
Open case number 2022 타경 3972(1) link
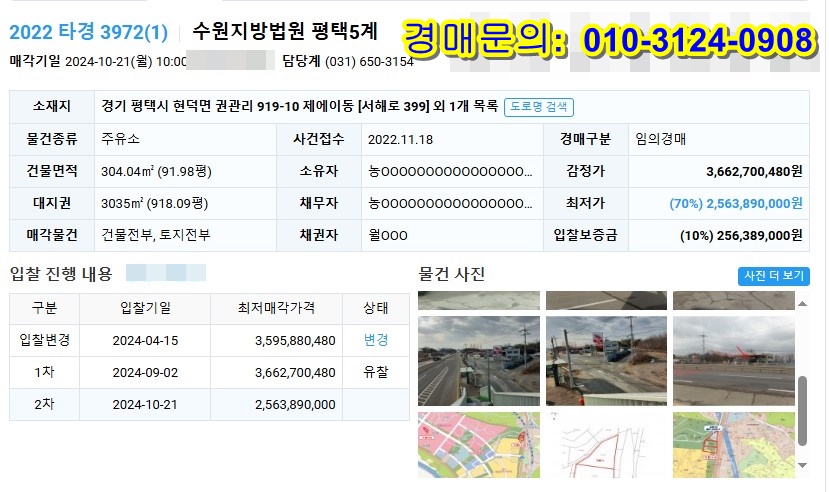pyautogui.click(x=88, y=32)
